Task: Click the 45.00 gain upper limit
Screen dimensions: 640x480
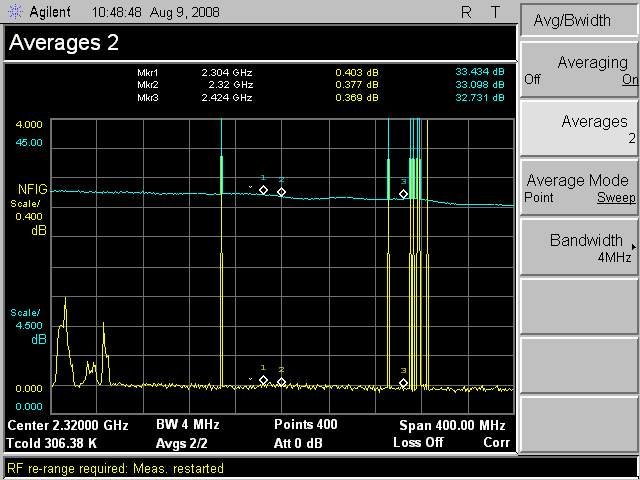Action: (x=29, y=142)
